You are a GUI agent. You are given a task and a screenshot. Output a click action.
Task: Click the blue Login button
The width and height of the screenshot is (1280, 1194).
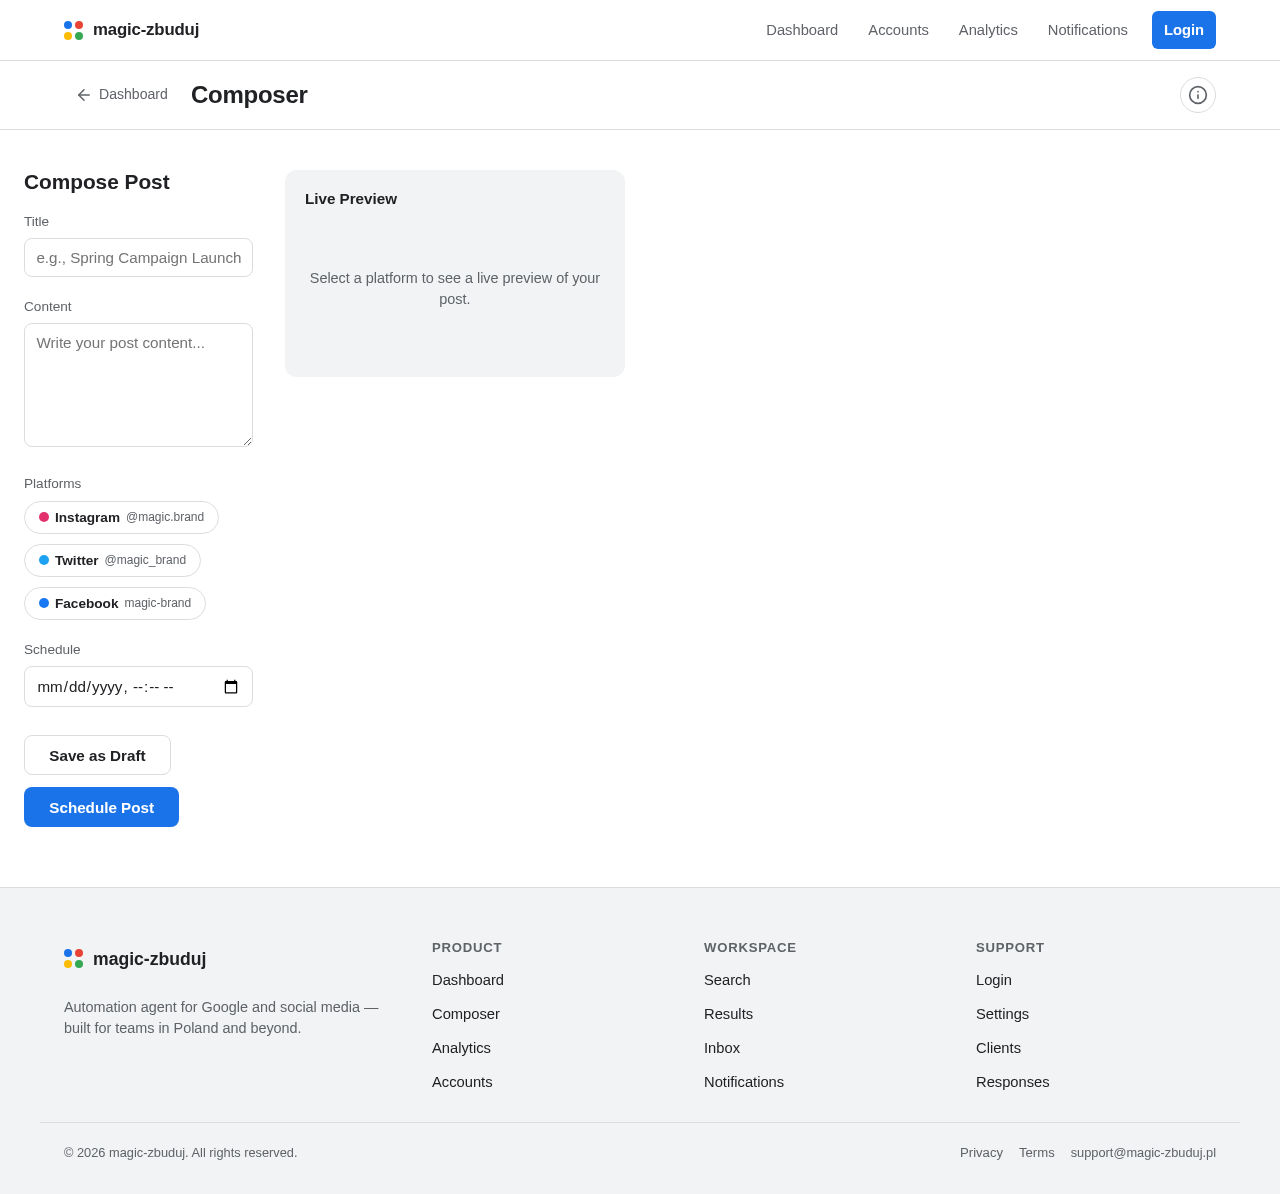pos(1184,30)
